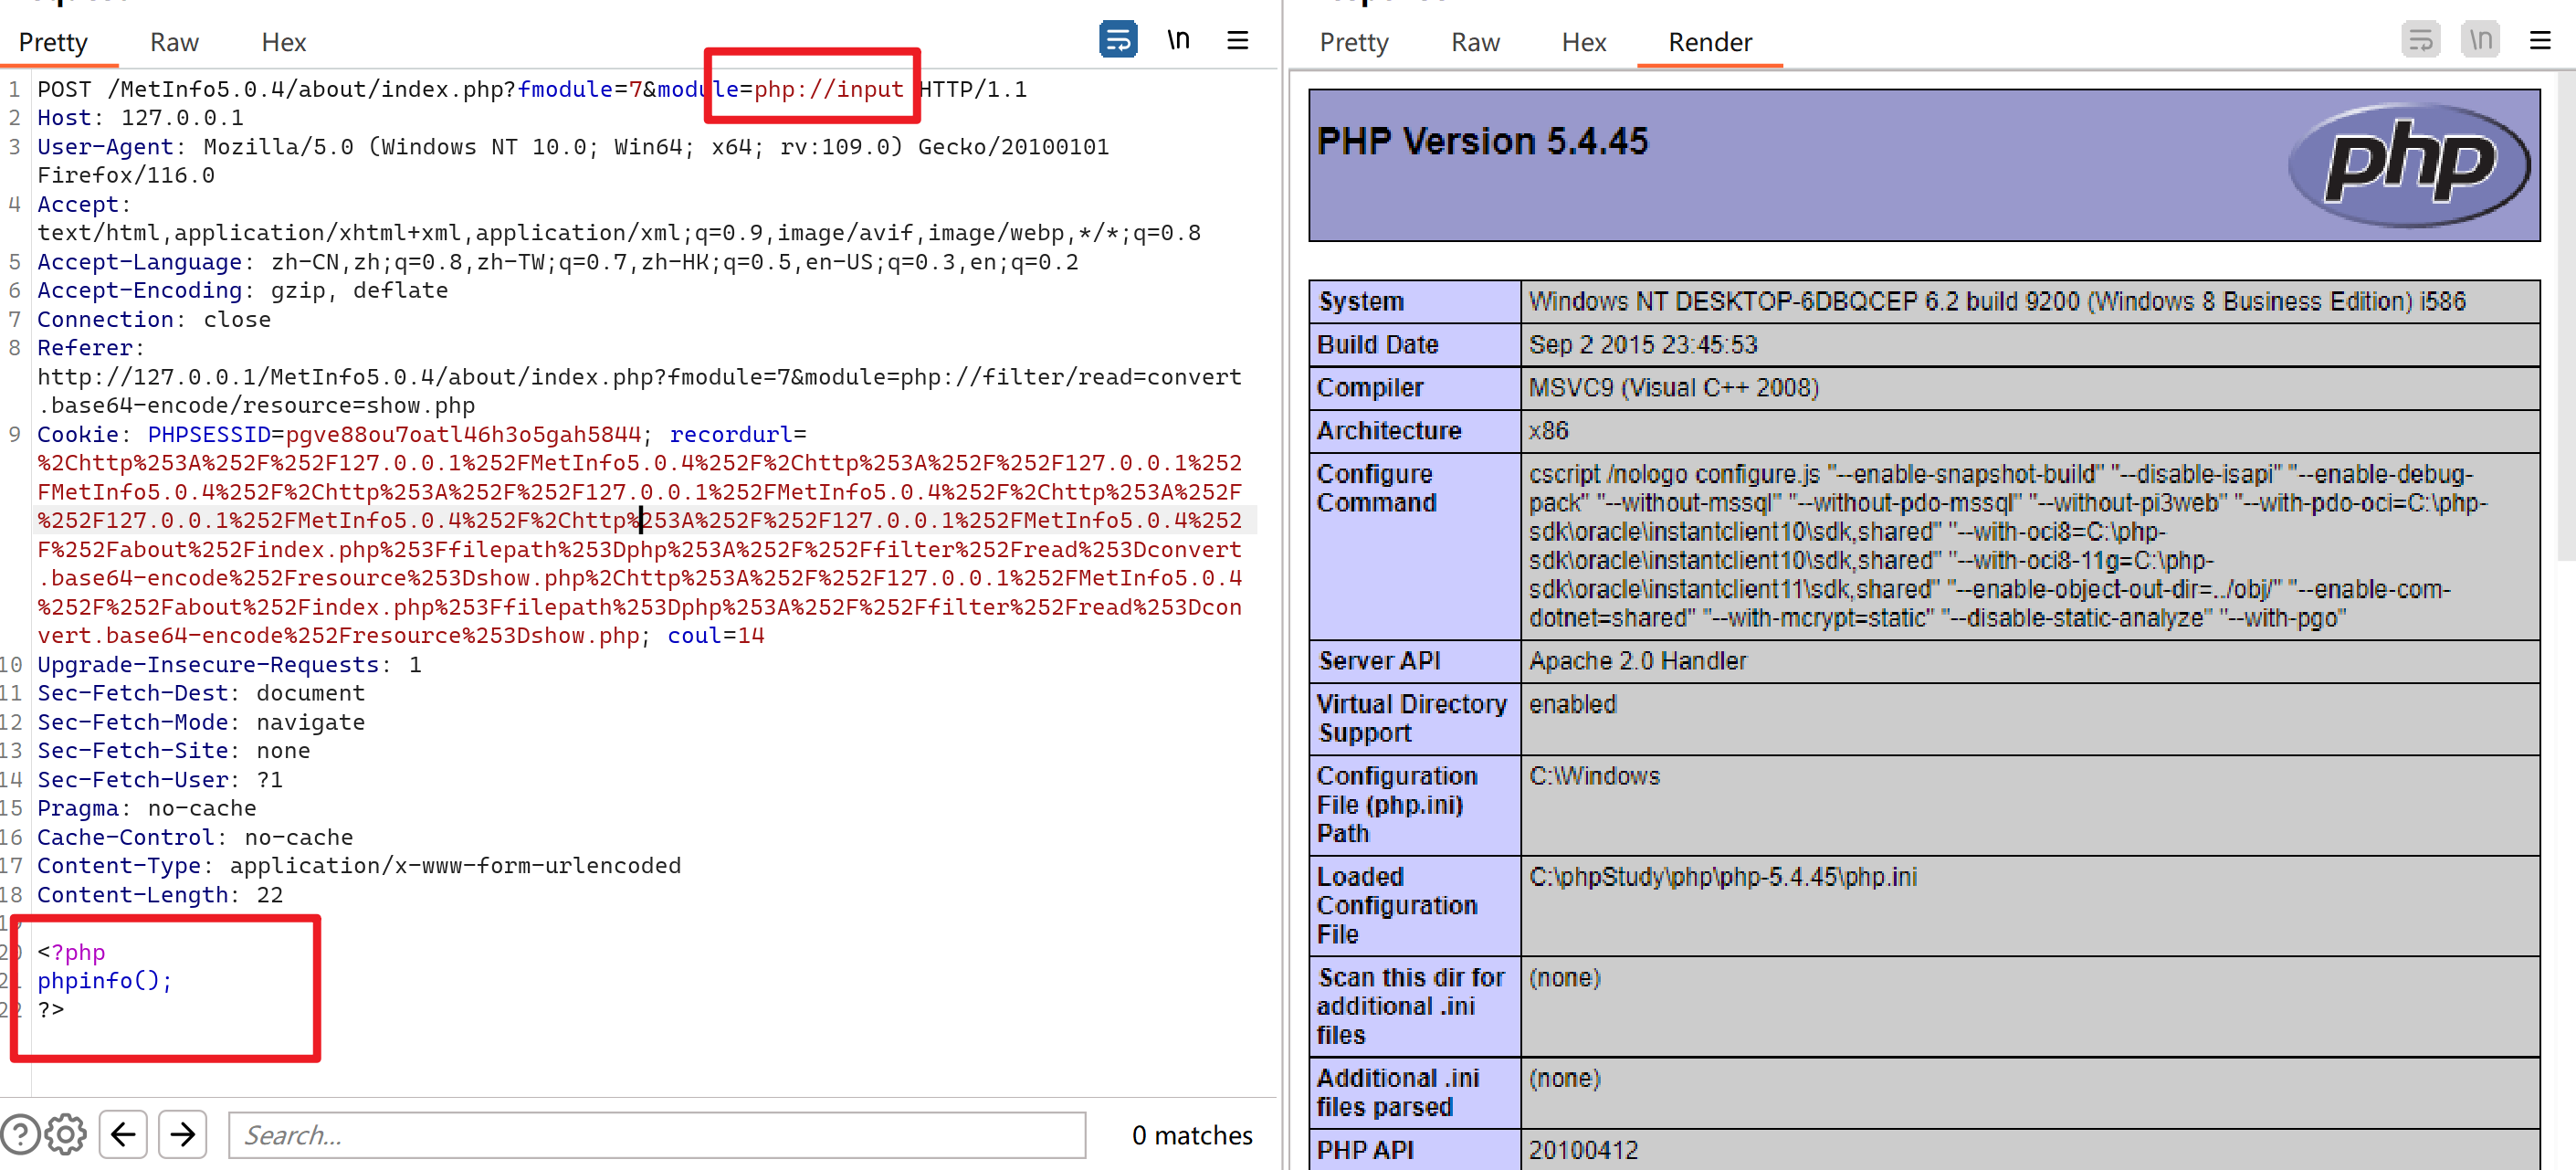This screenshot has height=1170, width=2576.
Task: Toggle show non-printable characters in request panel
Action: pyautogui.click(x=1178, y=40)
